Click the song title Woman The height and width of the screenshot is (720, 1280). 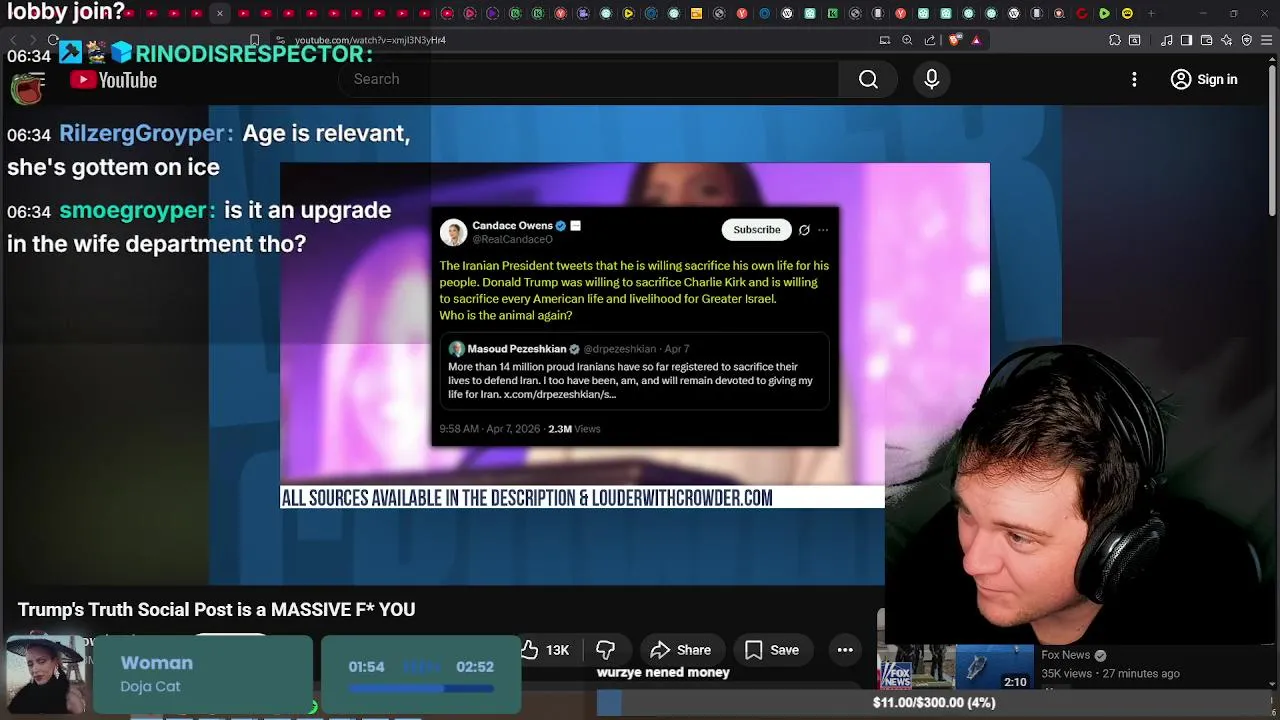156,663
